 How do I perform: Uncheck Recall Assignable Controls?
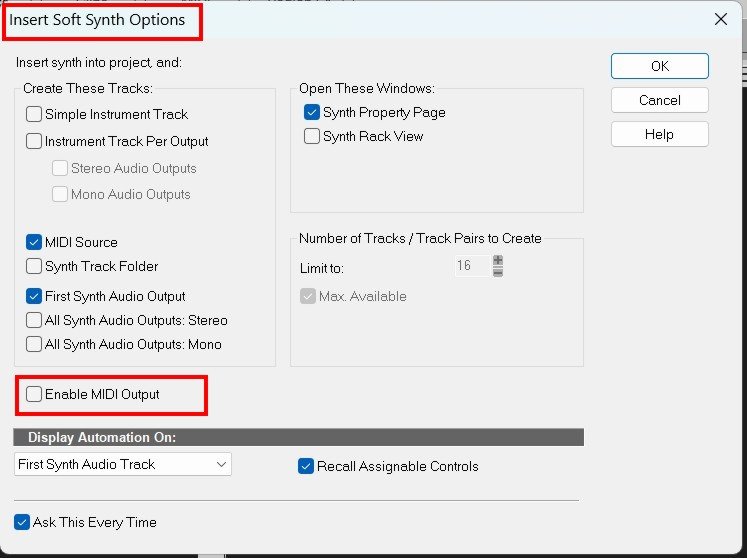pos(307,466)
